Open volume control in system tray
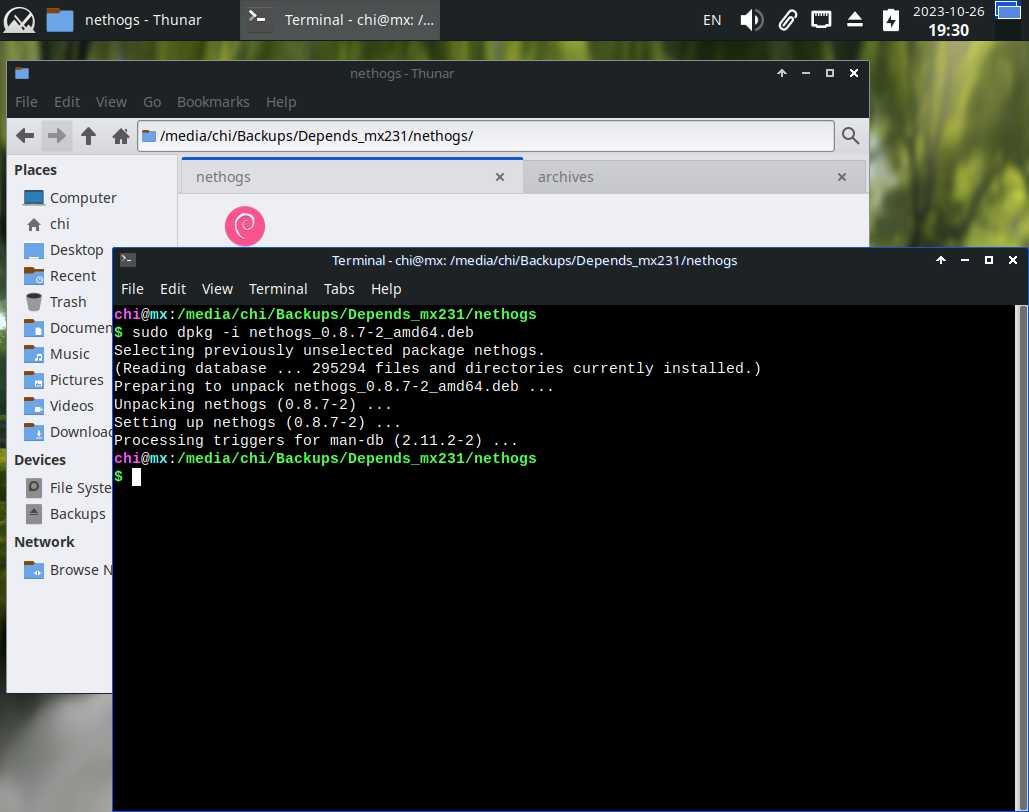 pyautogui.click(x=751, y=20)
